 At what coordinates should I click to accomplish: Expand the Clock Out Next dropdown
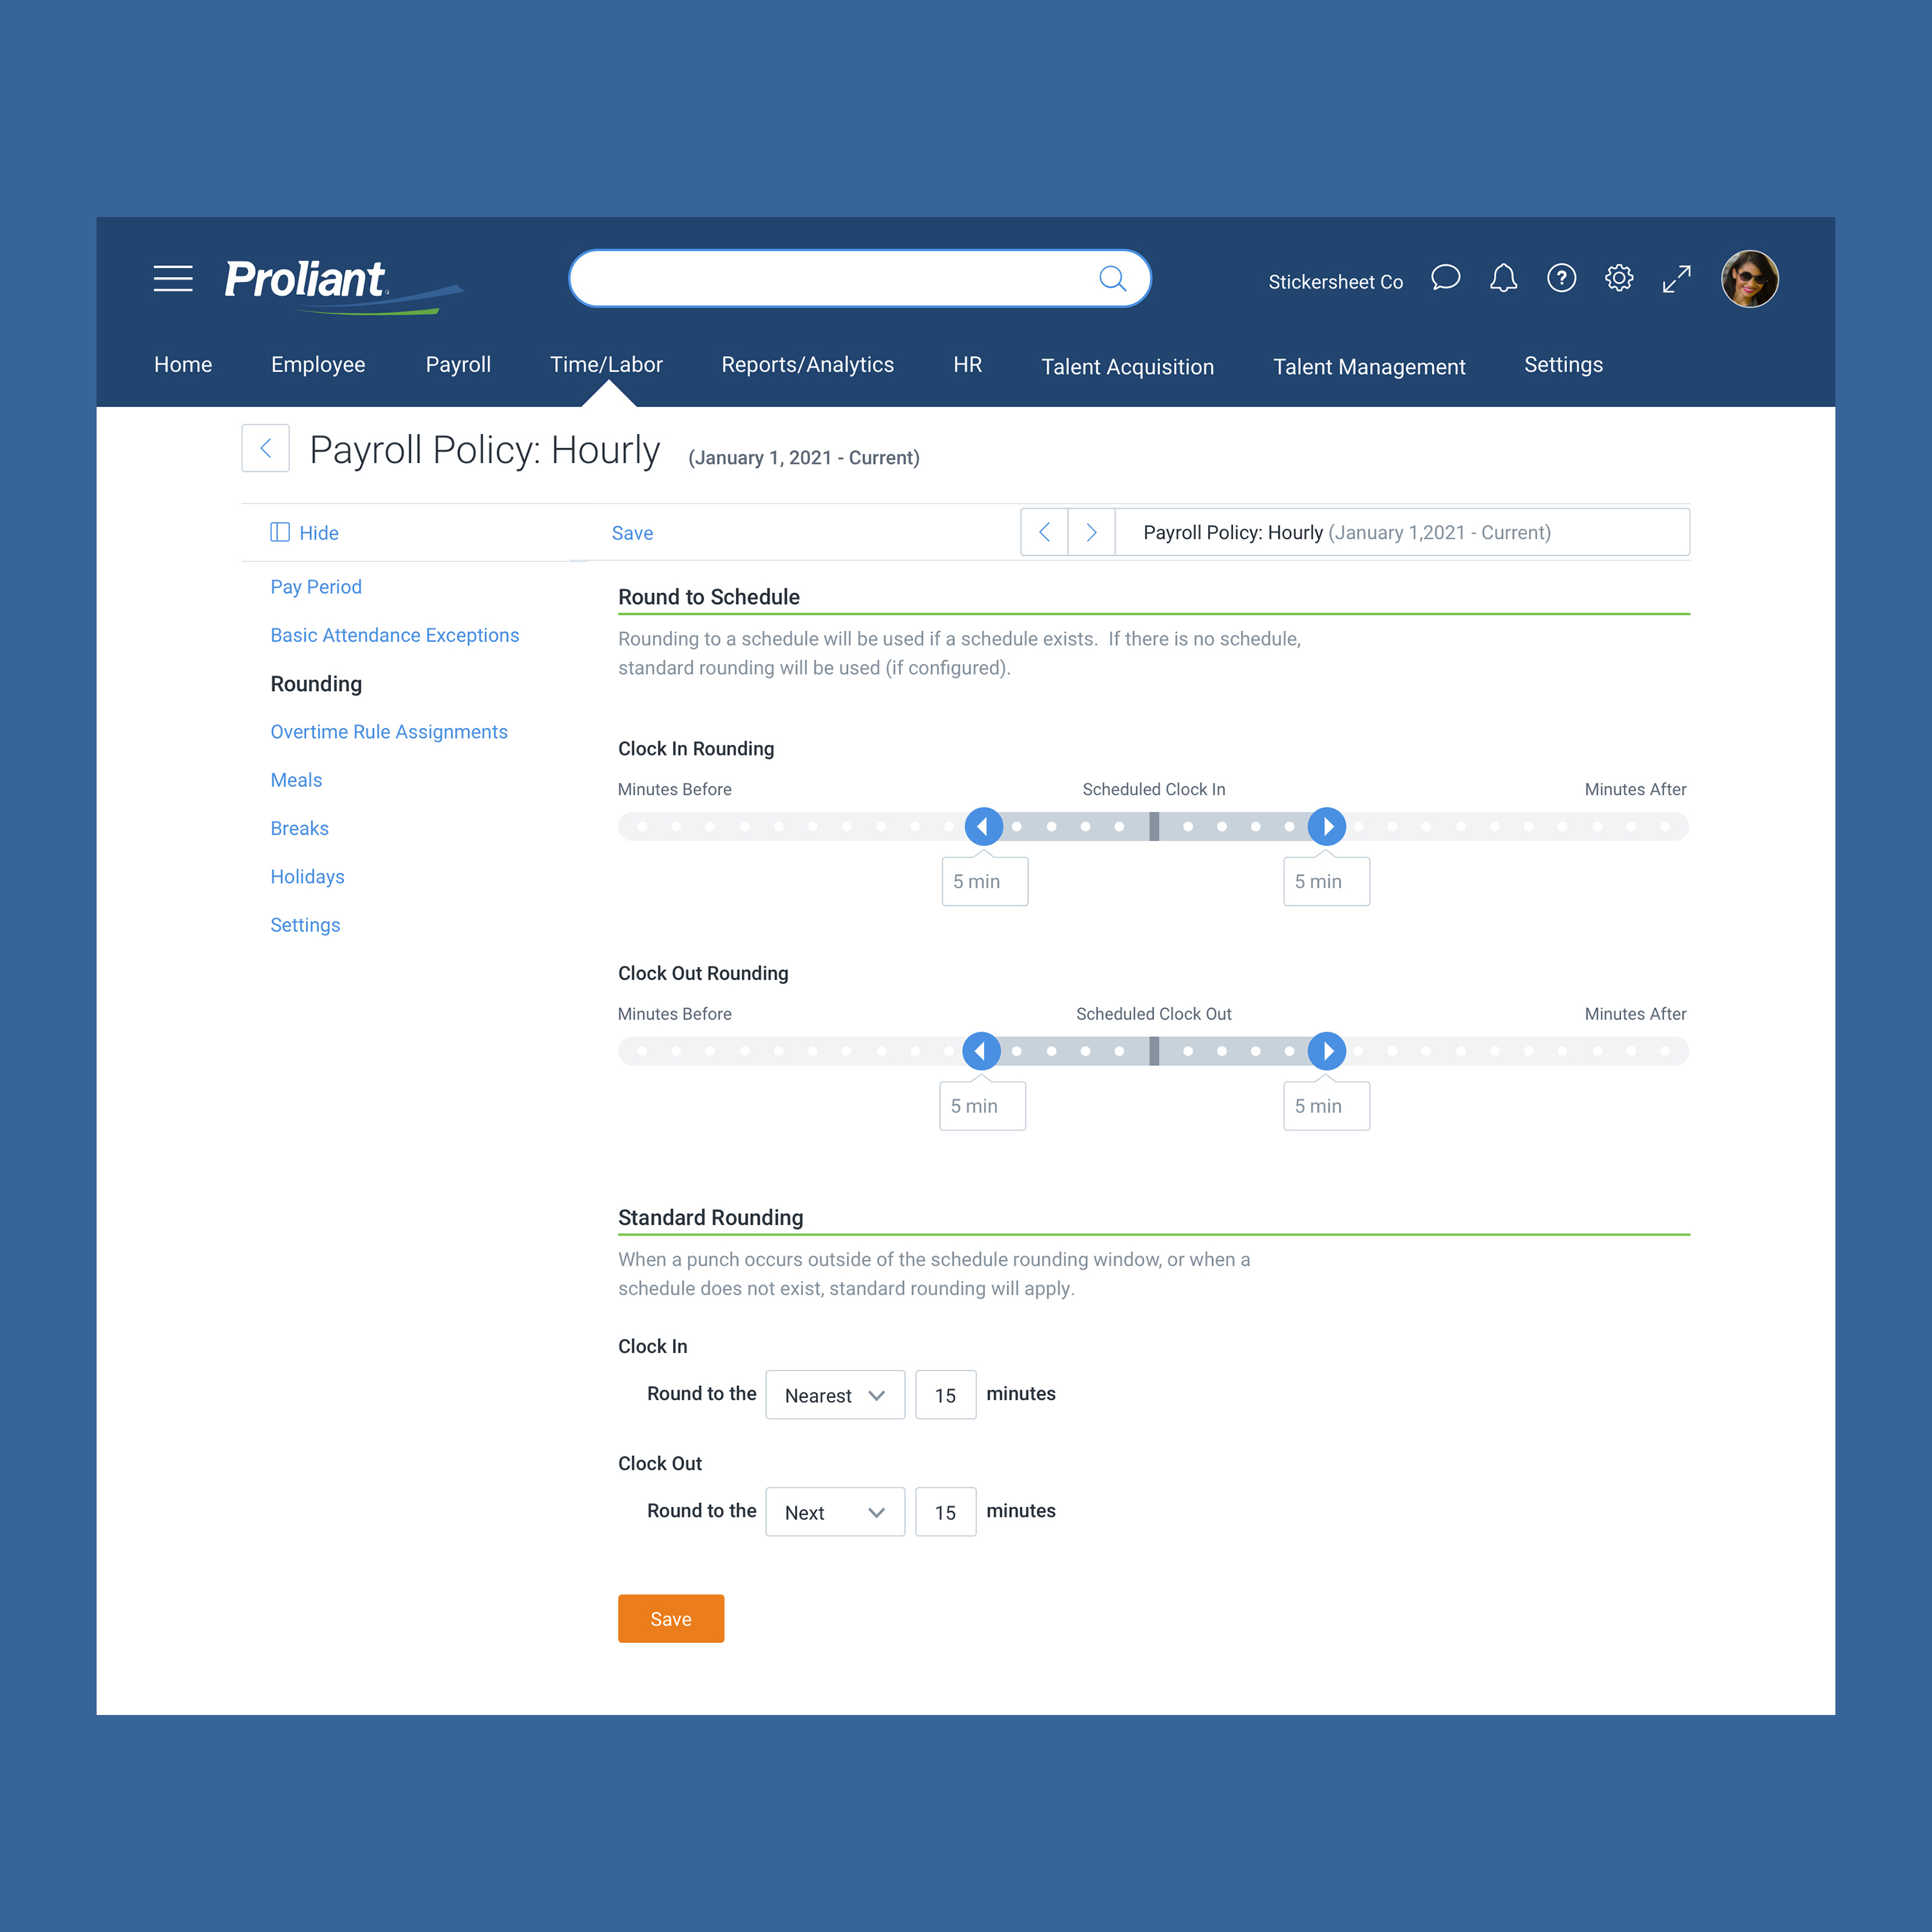(x=835, y=1512)
